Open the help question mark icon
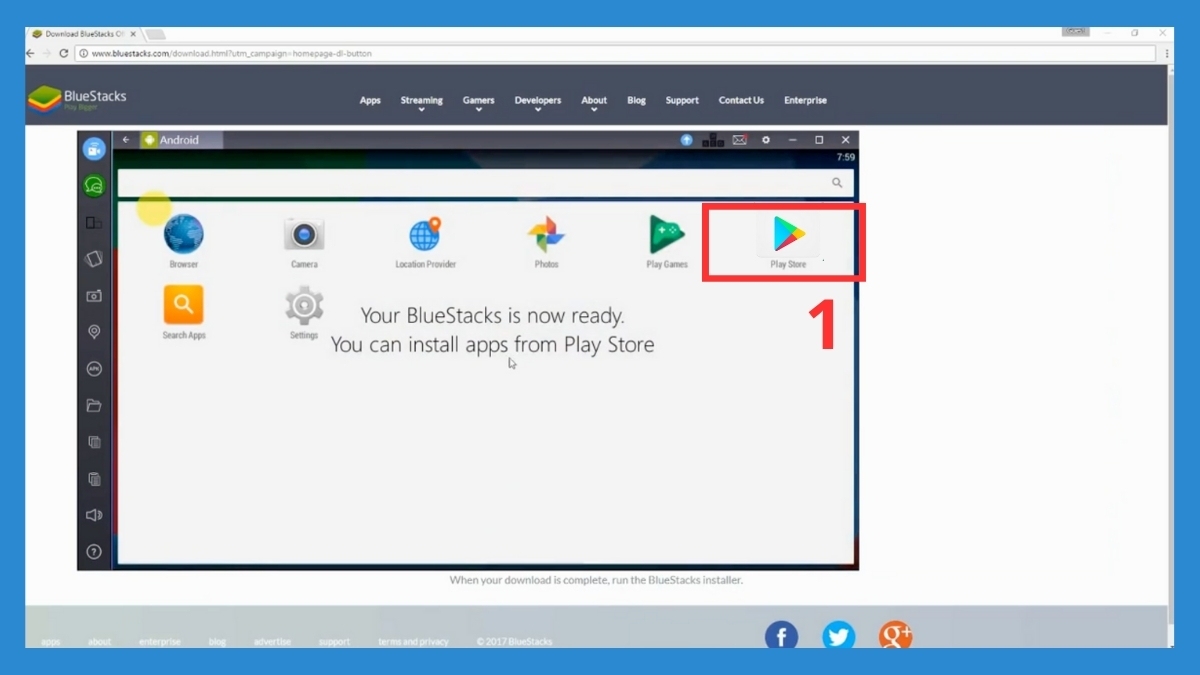This screenshot has height=675, width=1200. 94,552
